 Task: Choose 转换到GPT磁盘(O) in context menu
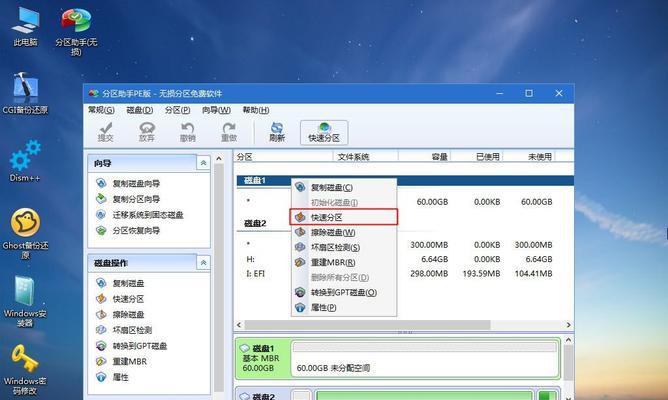tap(343, 292)
